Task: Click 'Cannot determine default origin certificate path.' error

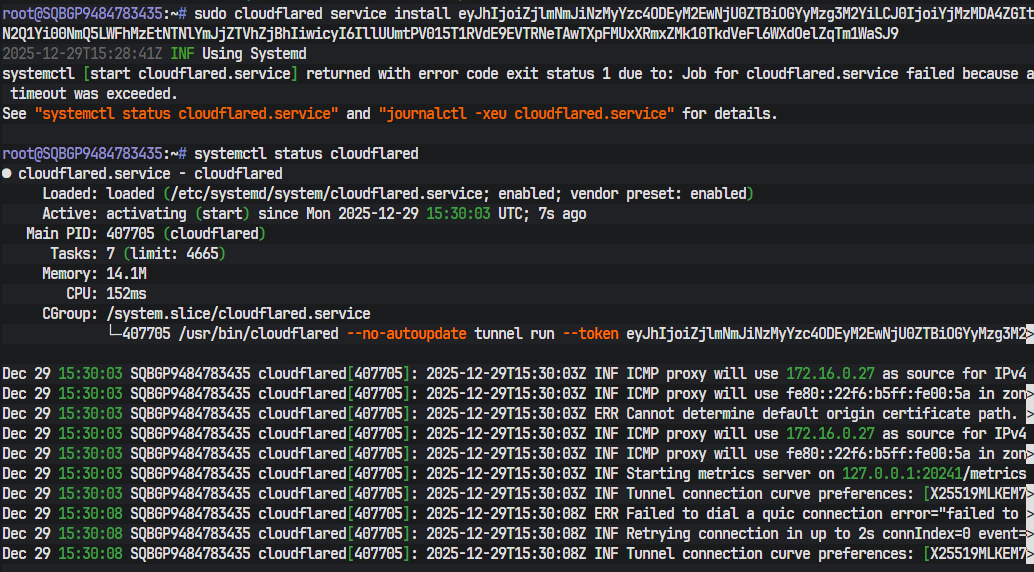Action: point(822,414)
